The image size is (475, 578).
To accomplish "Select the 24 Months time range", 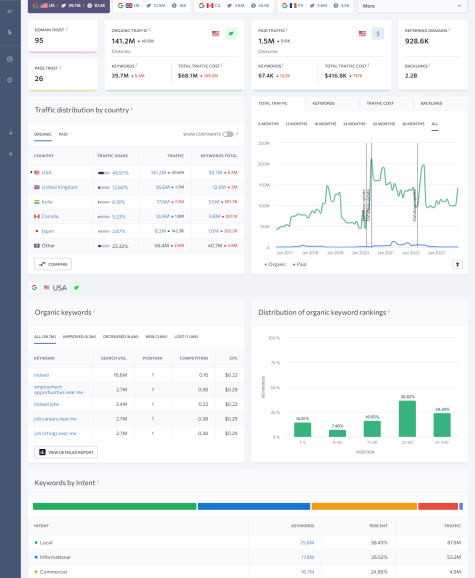I will [x=354, y=124].
